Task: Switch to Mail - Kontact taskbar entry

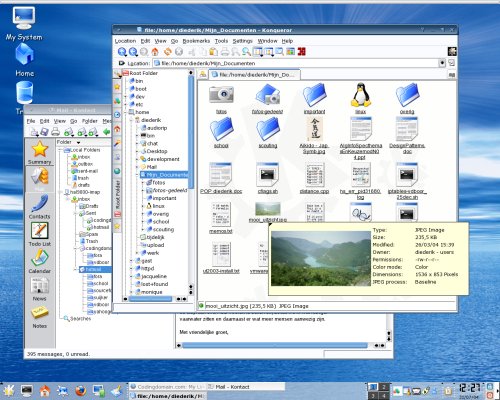Action: click(x=246, y=387)
